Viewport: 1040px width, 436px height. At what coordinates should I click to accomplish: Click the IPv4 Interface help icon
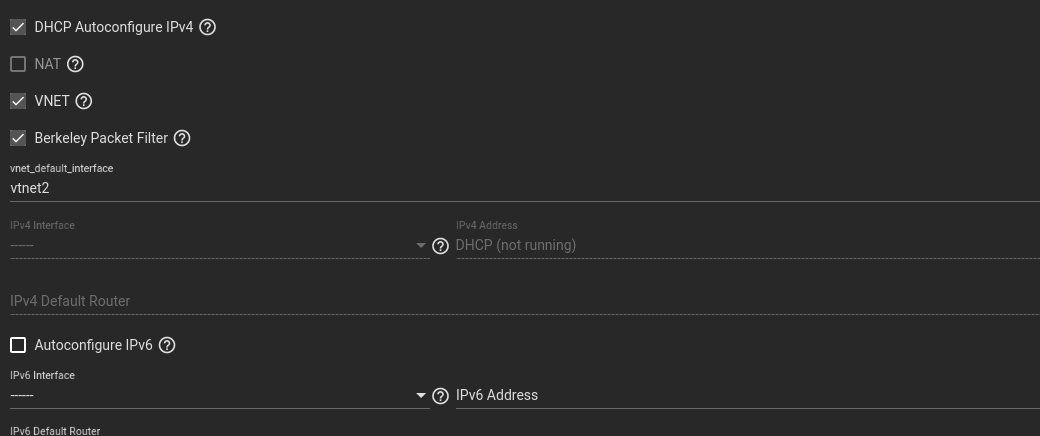pyautogui.click(x=440, y=246)
